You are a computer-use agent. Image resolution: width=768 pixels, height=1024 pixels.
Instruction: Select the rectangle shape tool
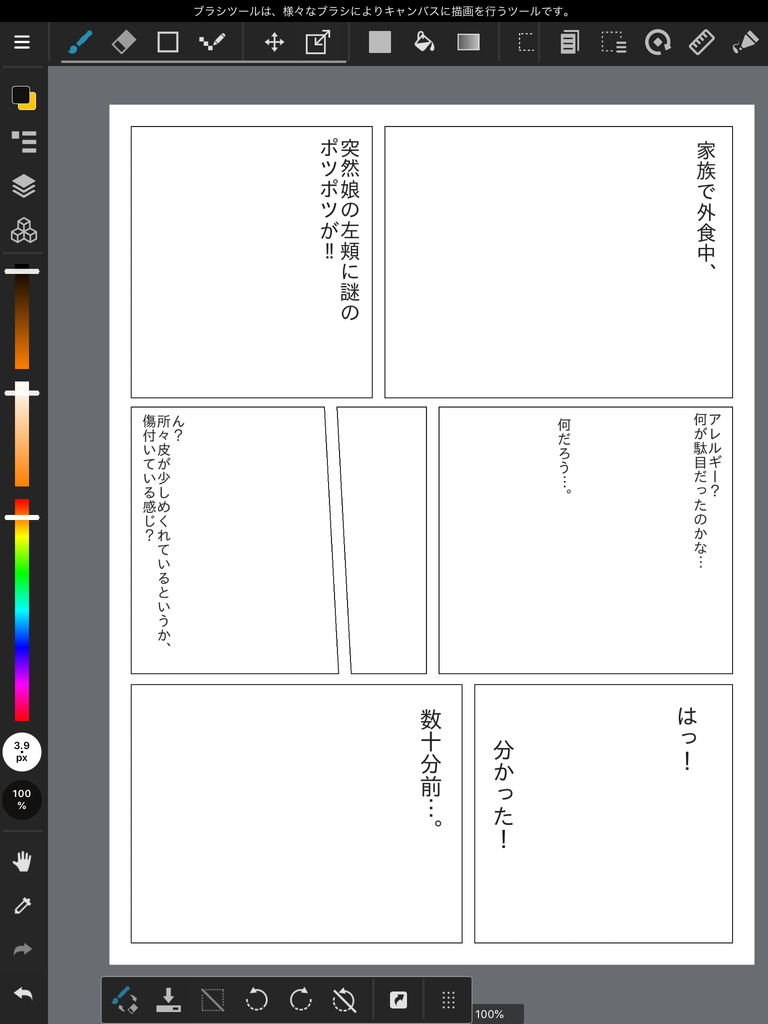[x=168, y=42]
